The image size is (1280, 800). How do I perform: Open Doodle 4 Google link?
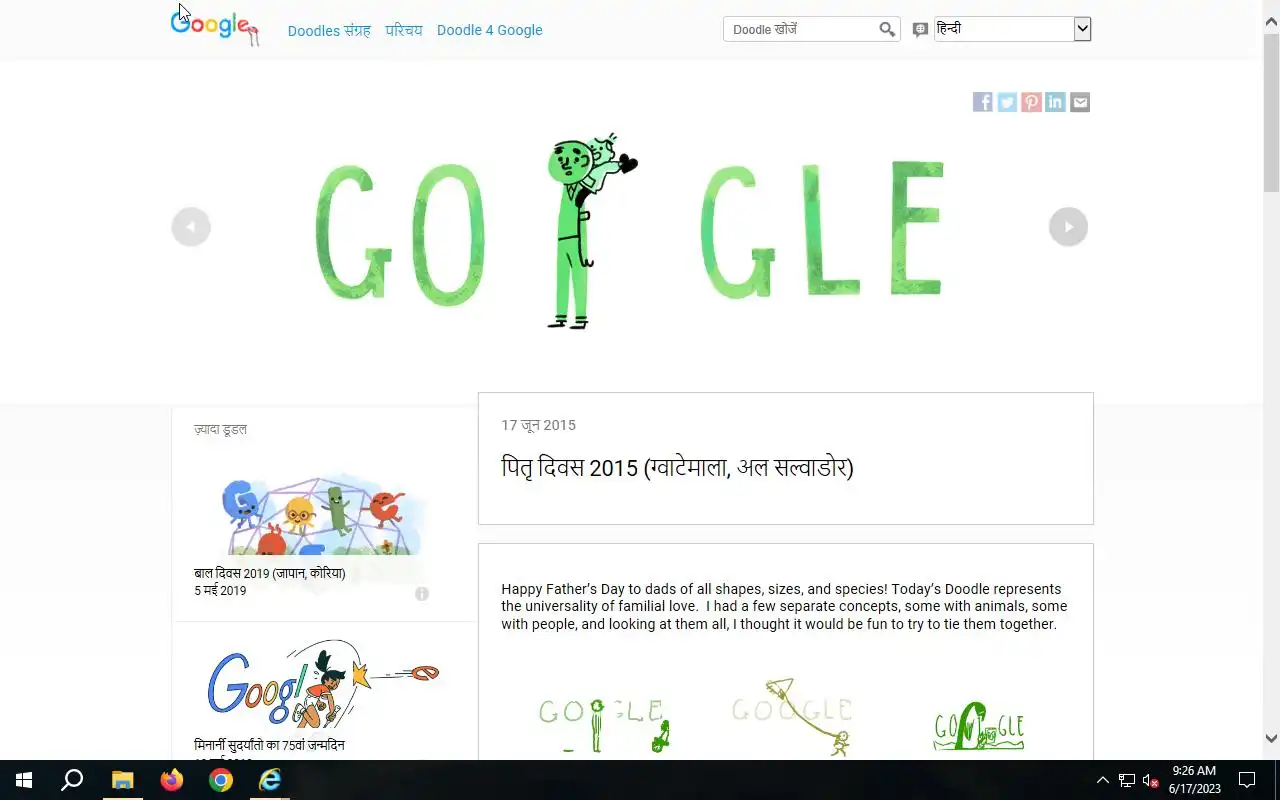tap(490, 30)
